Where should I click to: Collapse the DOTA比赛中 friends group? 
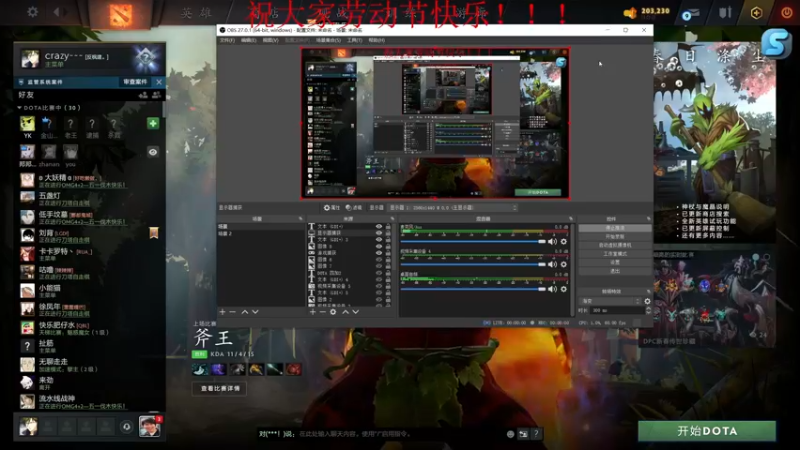point(19,108)
